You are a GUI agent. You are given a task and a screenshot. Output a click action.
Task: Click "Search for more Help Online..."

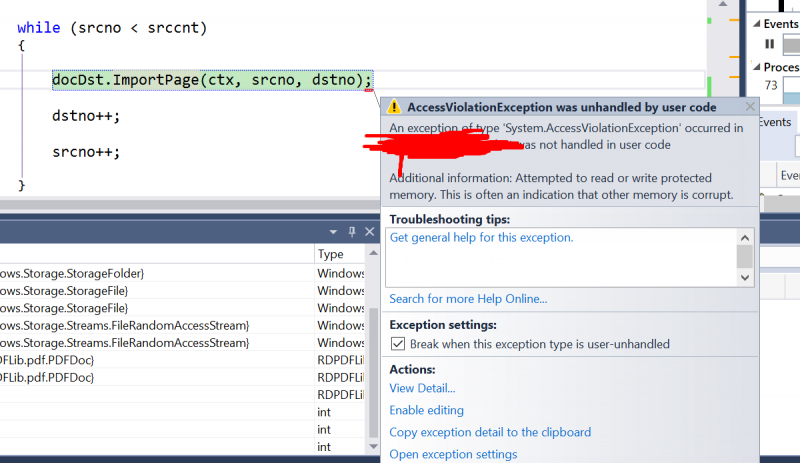(468, 299)
